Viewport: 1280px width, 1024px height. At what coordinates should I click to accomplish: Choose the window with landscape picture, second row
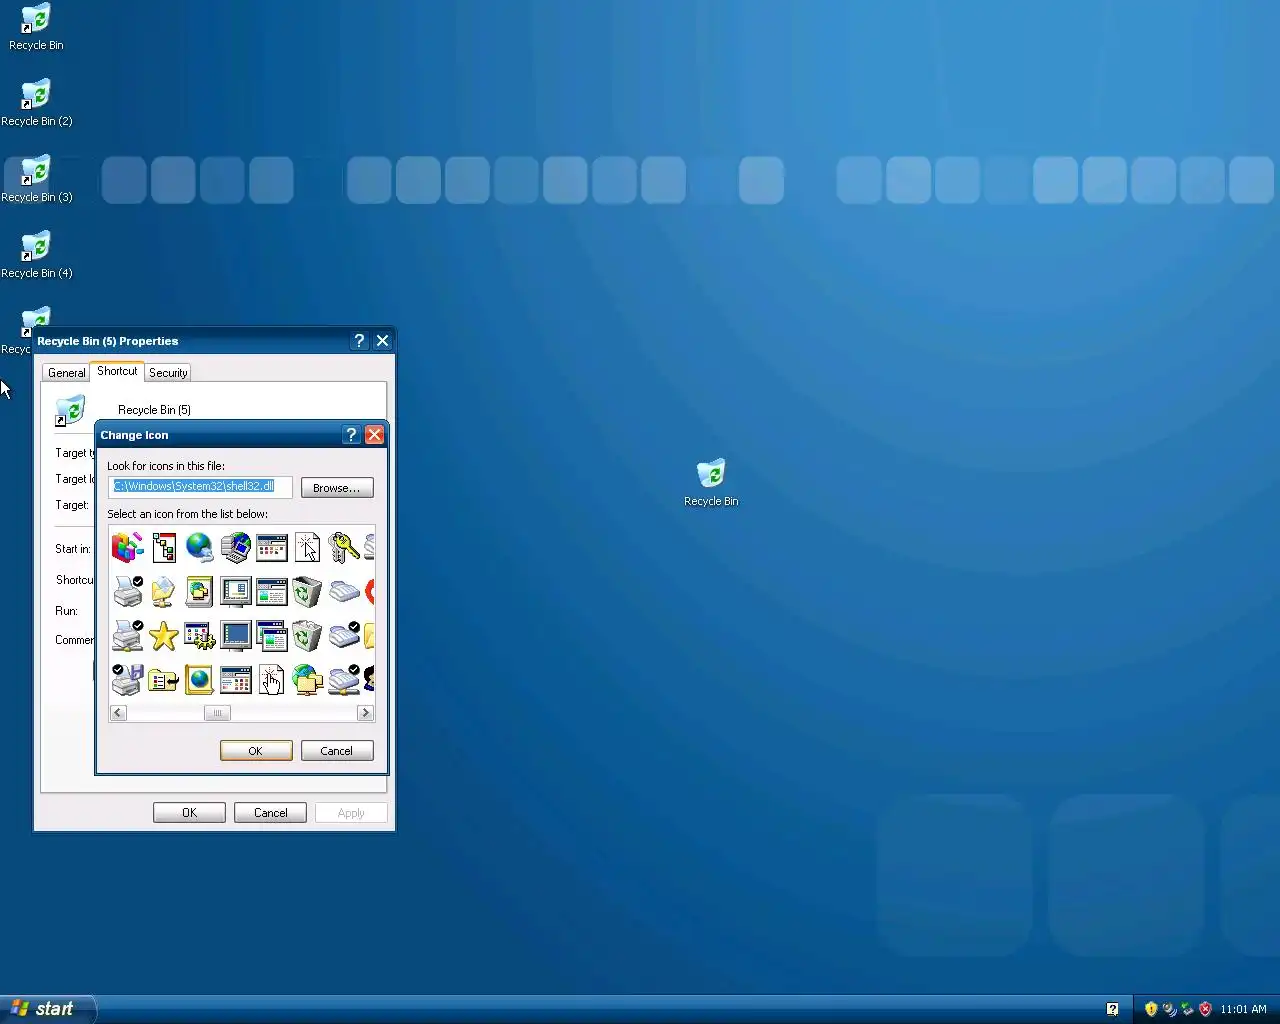point(271,592)
